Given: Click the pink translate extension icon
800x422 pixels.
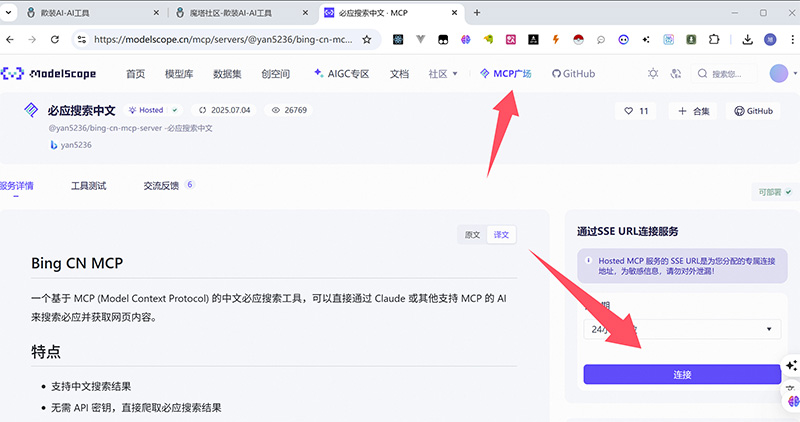Looking at the screenshot, I should point(511,39).
